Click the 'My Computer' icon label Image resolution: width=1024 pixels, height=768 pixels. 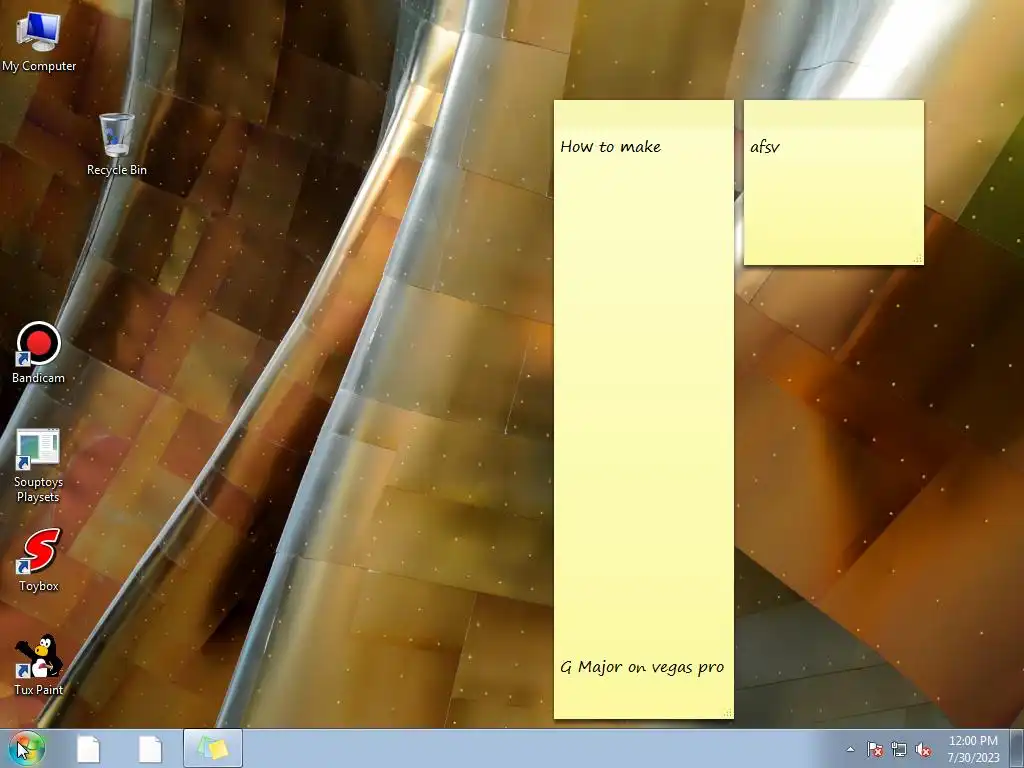coord(39,66)
